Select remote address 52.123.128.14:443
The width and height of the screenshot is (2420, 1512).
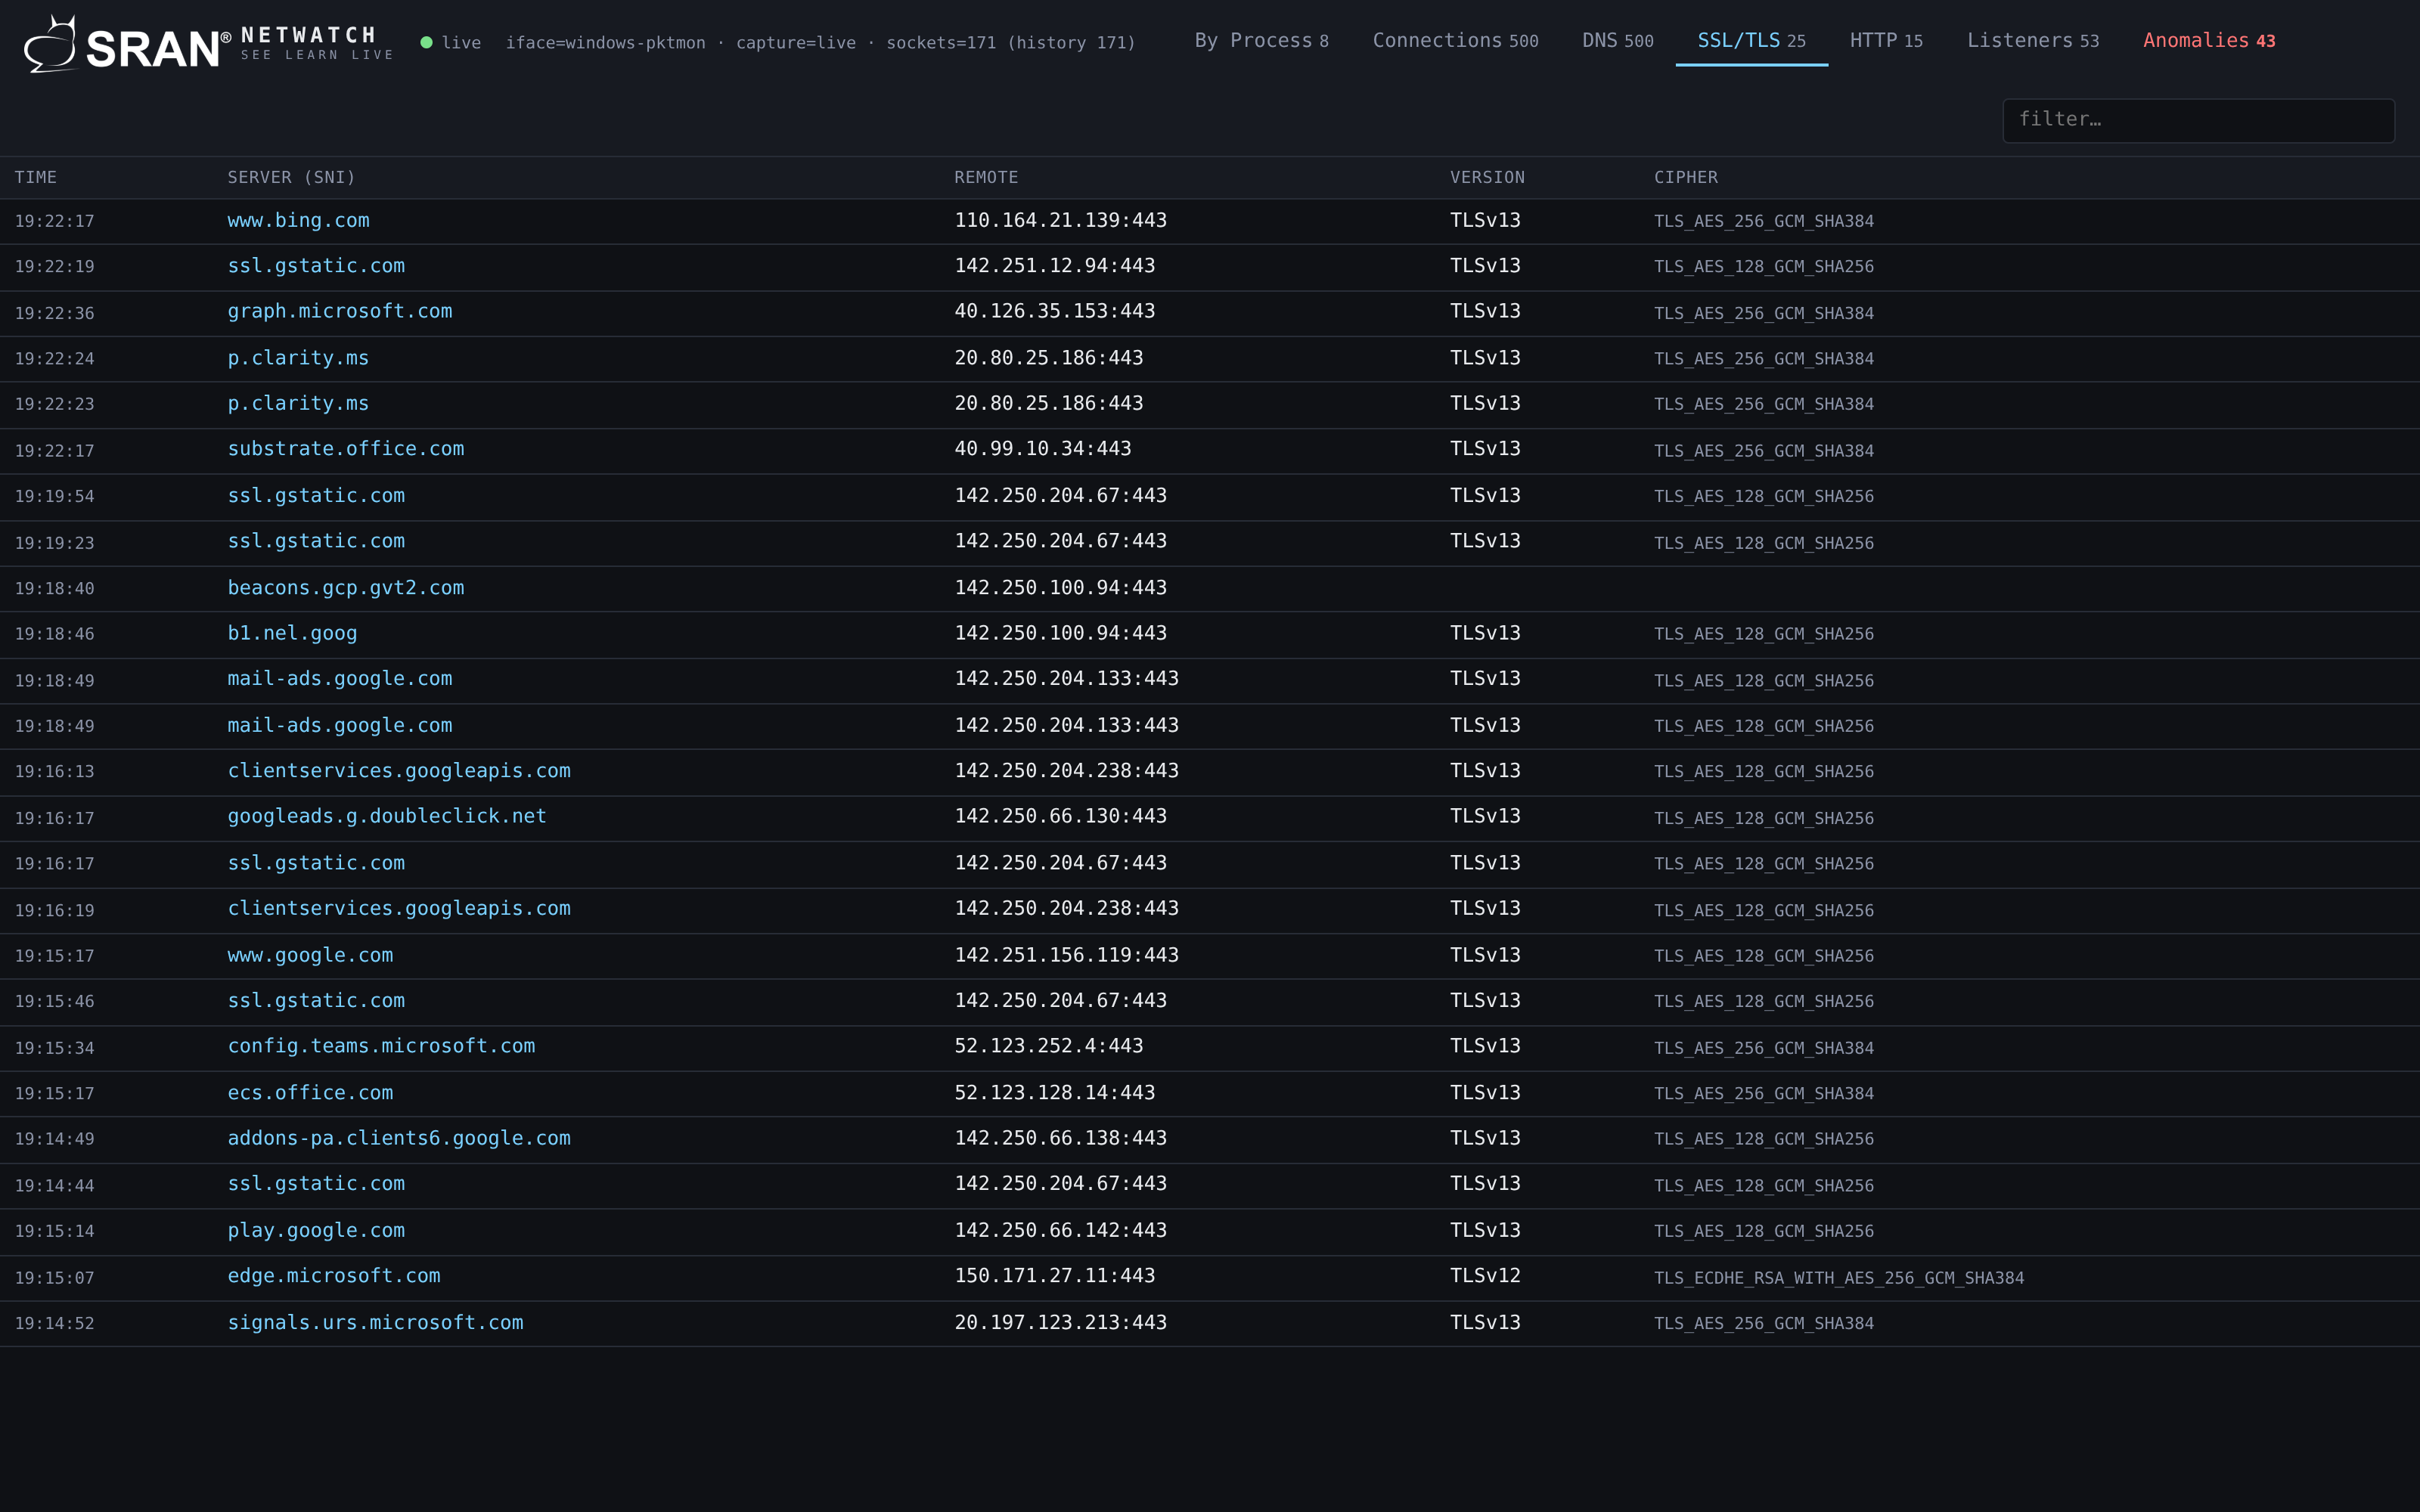pos(1055,1094)
